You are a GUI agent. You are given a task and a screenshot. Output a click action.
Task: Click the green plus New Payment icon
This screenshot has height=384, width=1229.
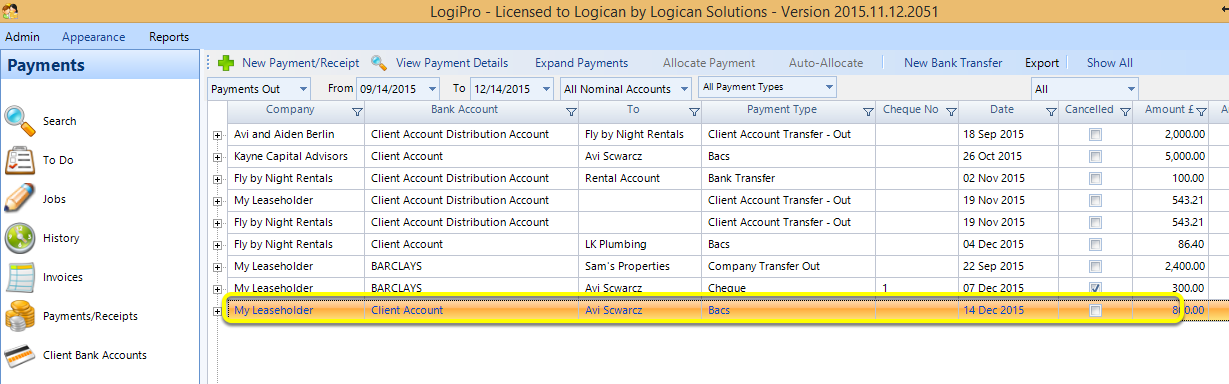point(225,62)
